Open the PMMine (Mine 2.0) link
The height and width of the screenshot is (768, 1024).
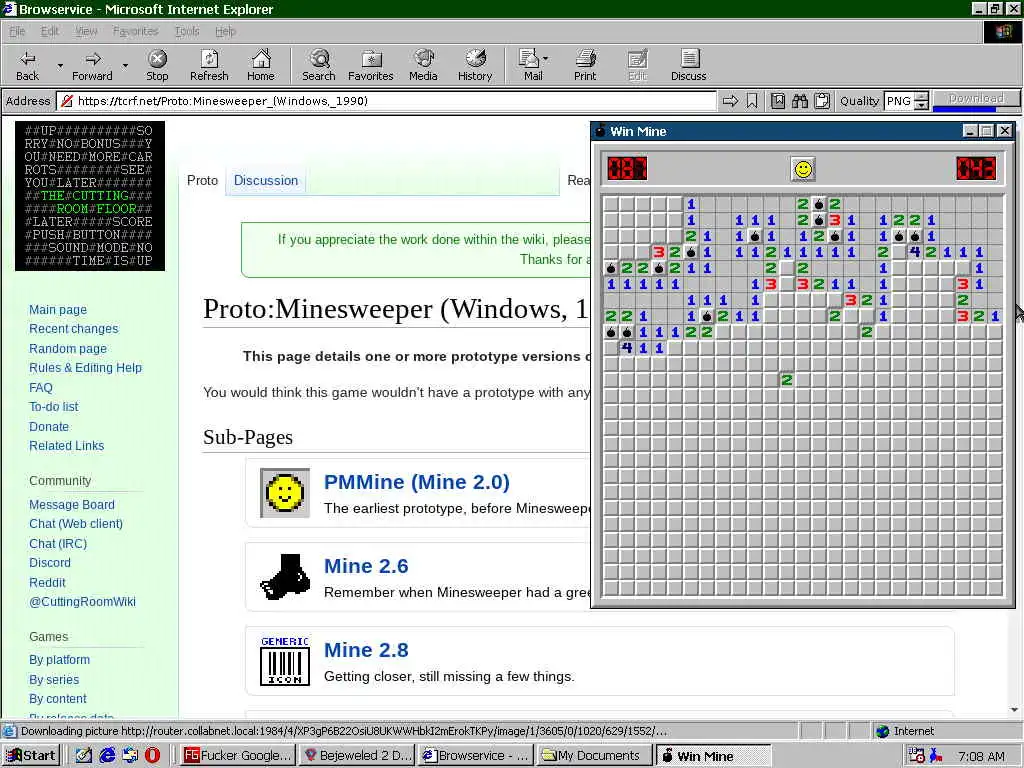click(x=417, y=482)
